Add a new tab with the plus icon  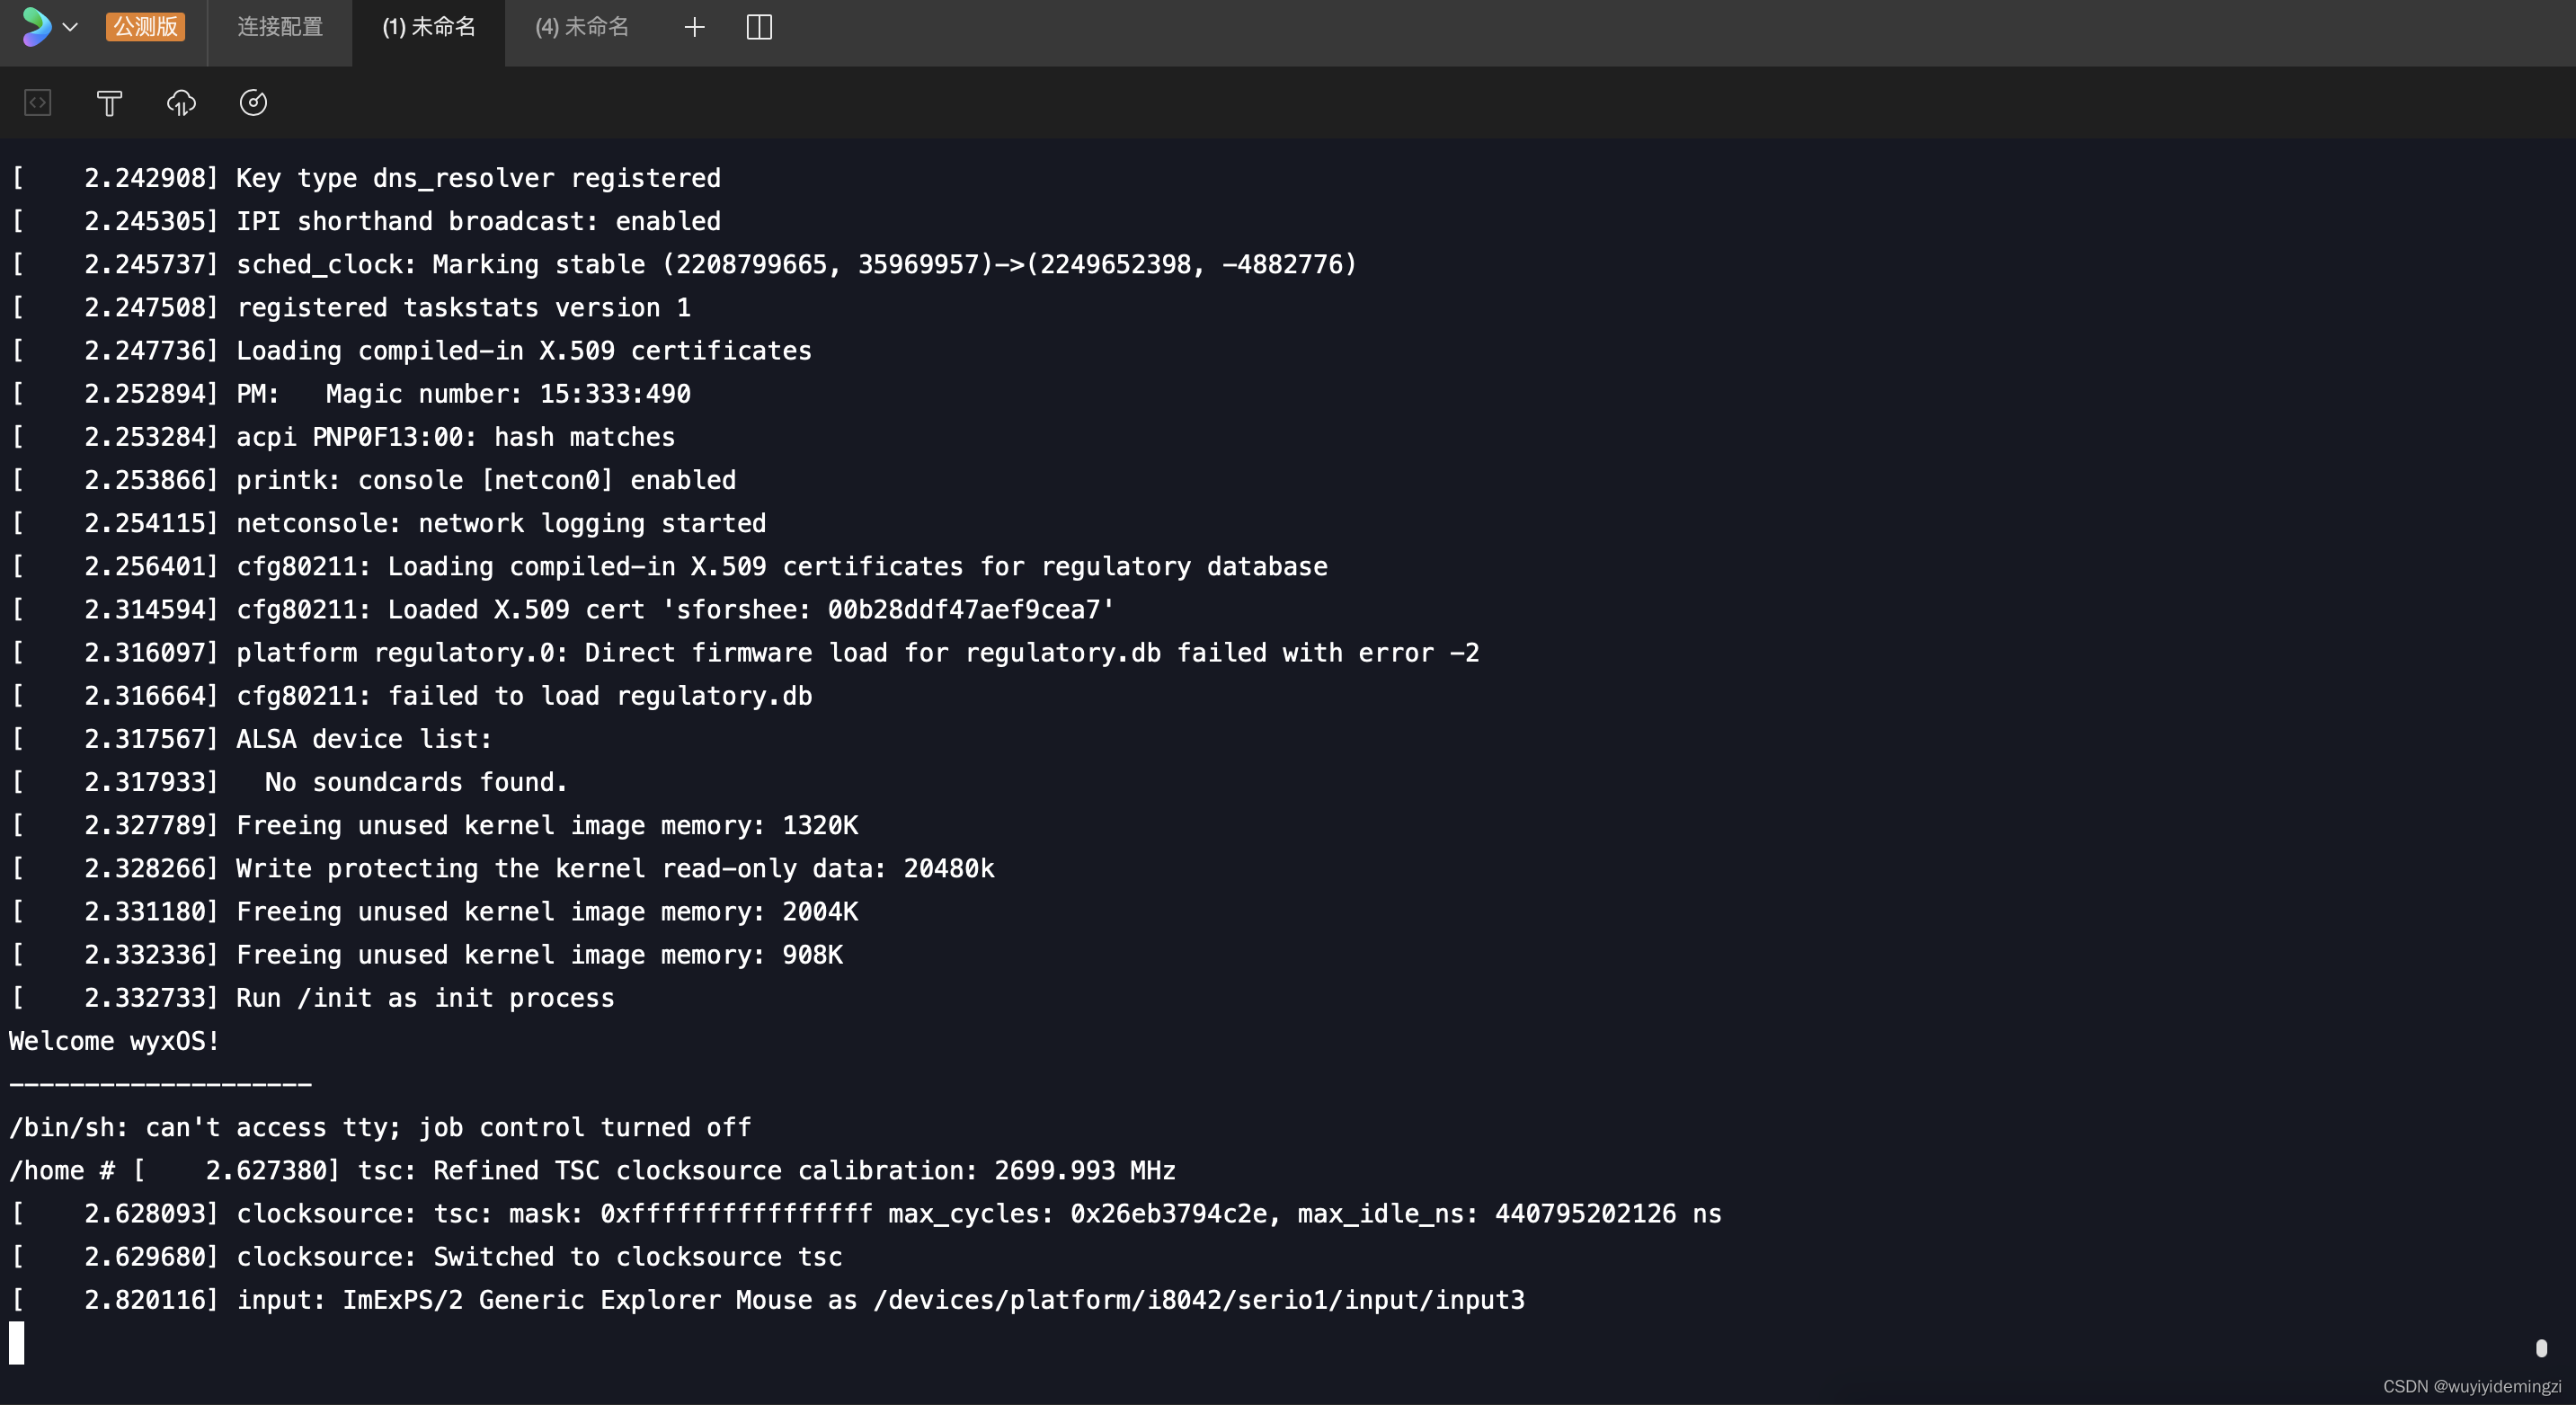695,27
